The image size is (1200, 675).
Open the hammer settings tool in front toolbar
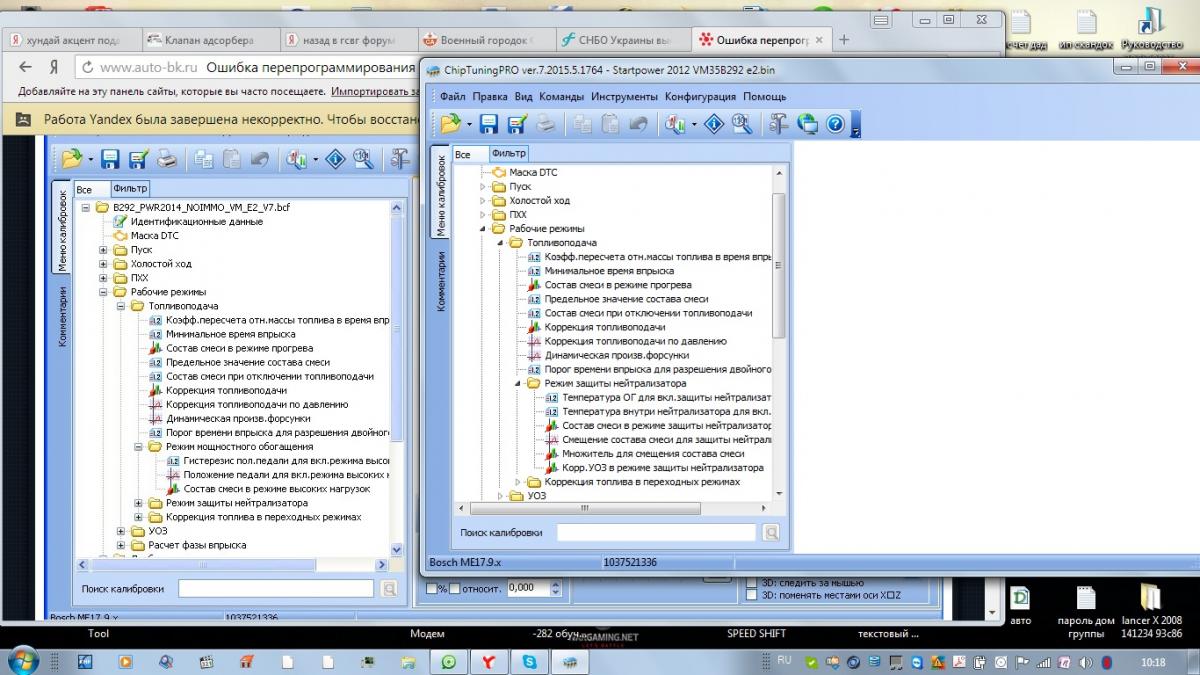click(x=779, y=124)
